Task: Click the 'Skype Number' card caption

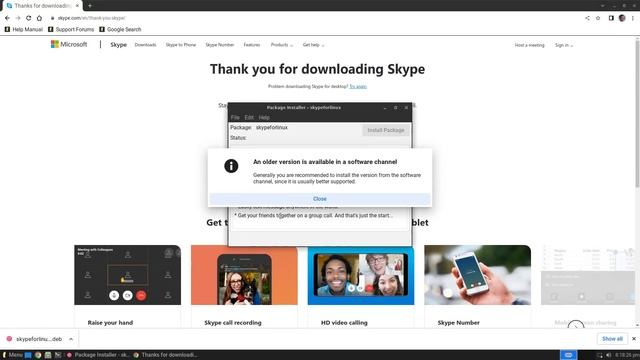Action: (458, 322)
